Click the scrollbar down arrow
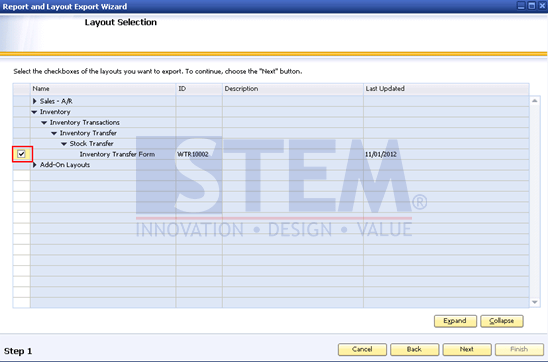The height and width of the screenshot is (362, 548). [534, 302]
